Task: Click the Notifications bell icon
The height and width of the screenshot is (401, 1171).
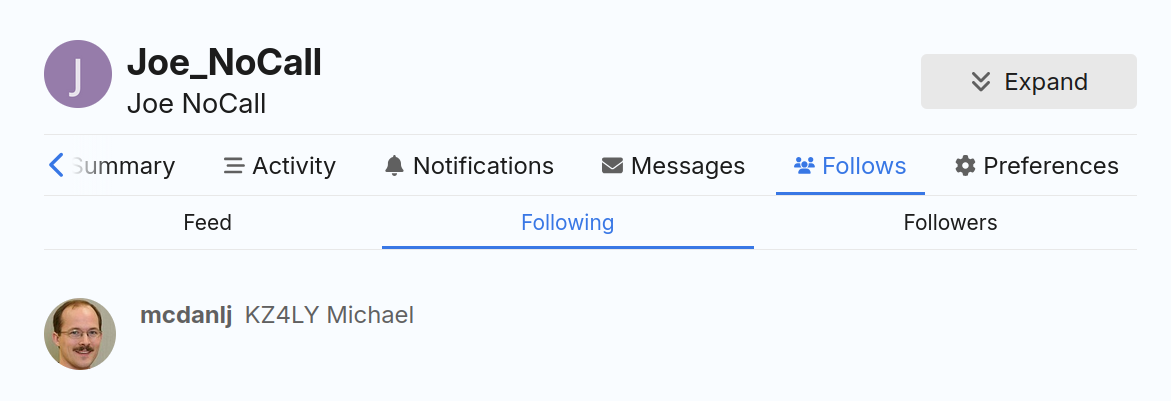Action: (x=394, y=166)
